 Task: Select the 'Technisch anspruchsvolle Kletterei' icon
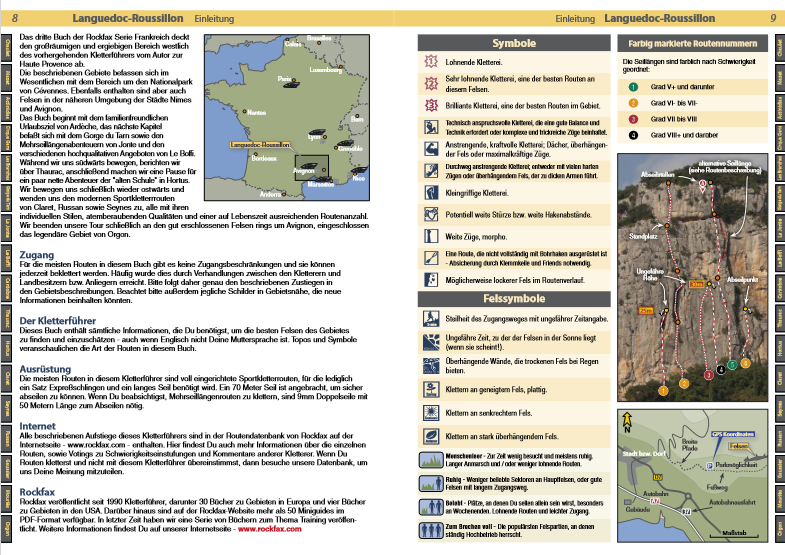pyautogui.click(x=431, y=127)
